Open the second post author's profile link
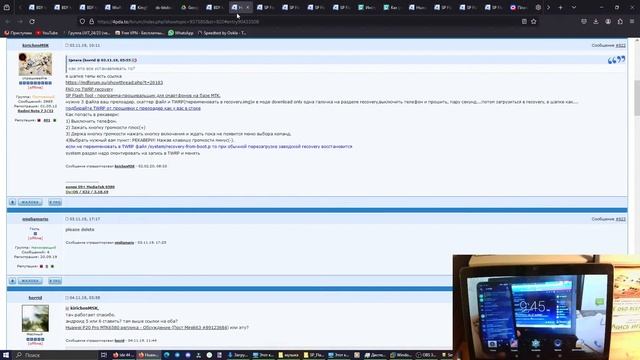Viewport: 640px width, 360px height. point(35,219)
